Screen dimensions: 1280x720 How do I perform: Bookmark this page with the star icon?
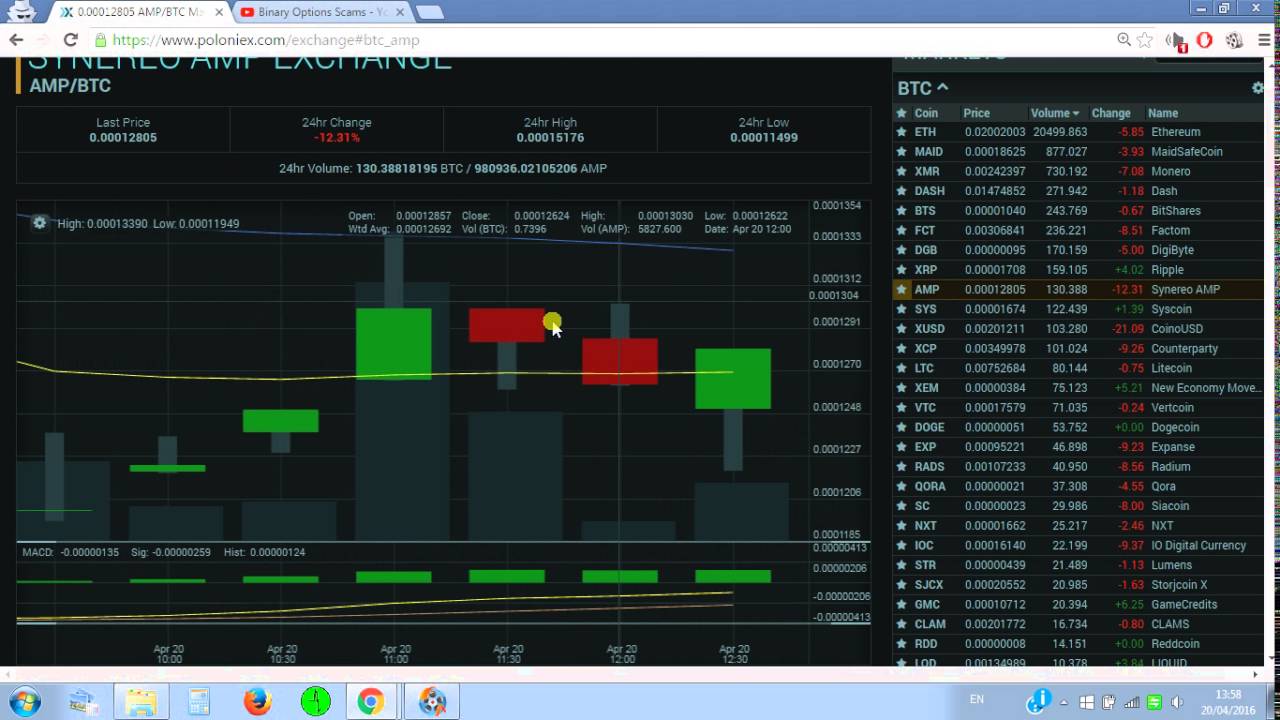coord(1146,40)
